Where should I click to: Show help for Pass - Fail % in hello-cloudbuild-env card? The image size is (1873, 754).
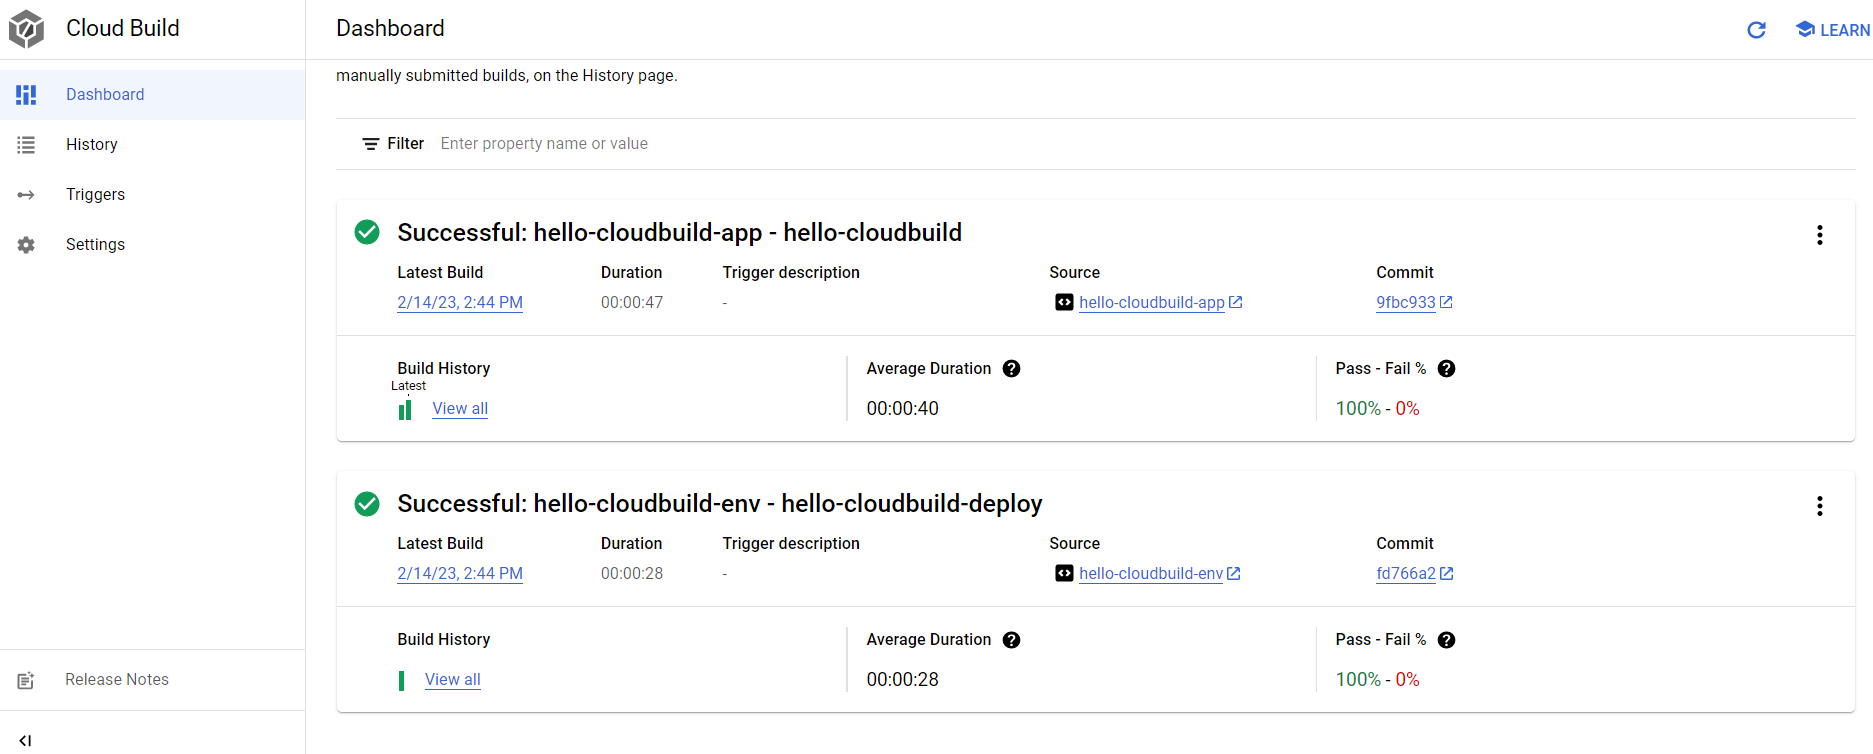(1446, 640)
